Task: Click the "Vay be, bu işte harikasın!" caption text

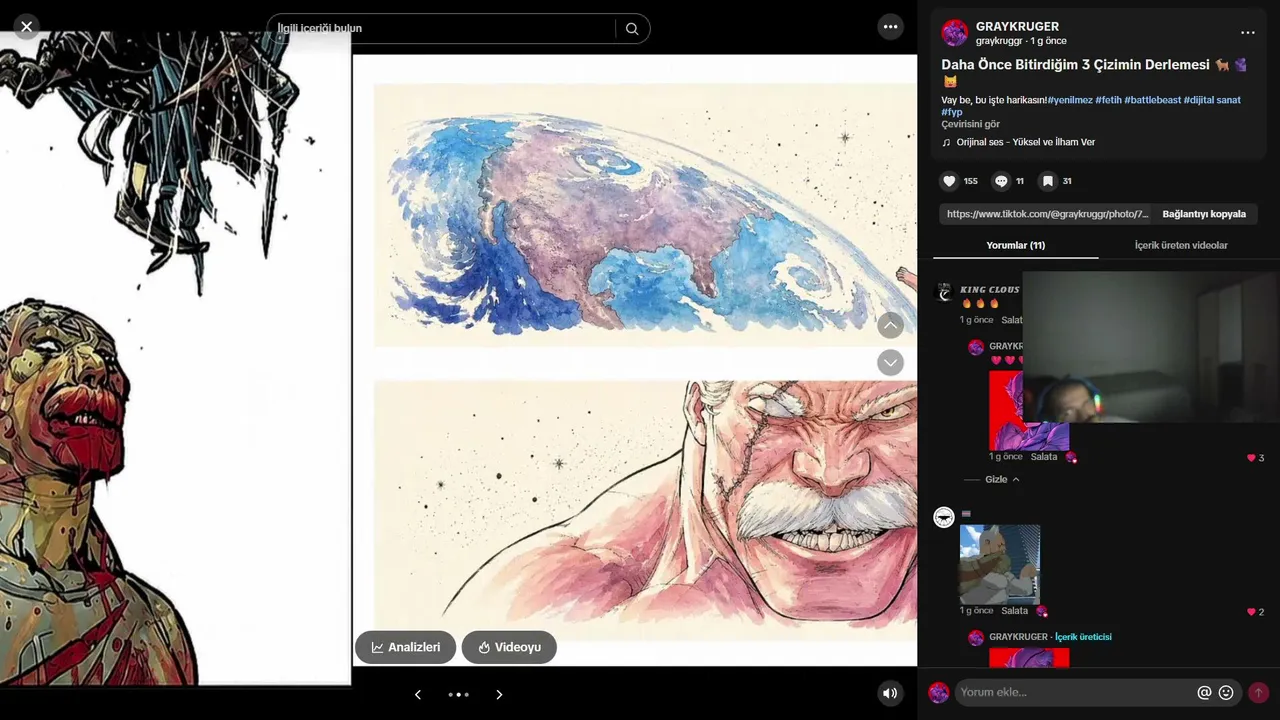Action: point(994,100)
